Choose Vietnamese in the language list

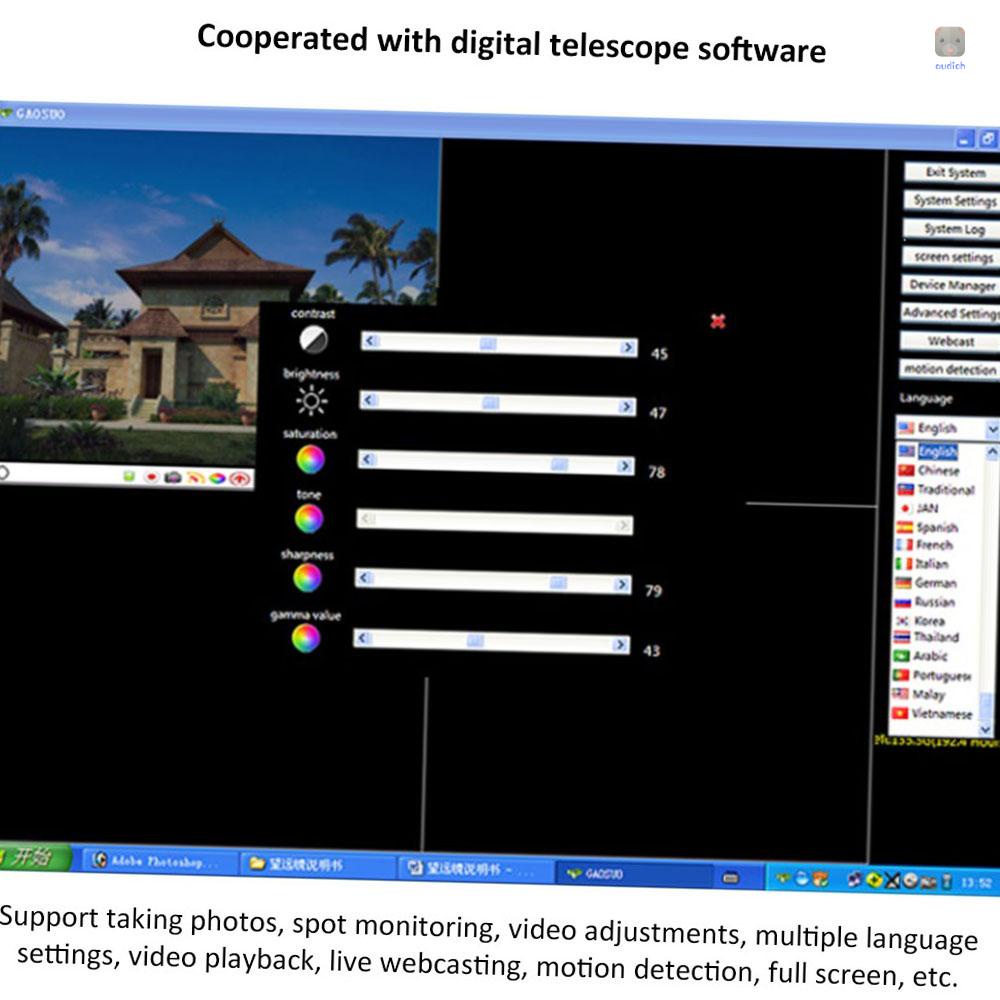940,714
